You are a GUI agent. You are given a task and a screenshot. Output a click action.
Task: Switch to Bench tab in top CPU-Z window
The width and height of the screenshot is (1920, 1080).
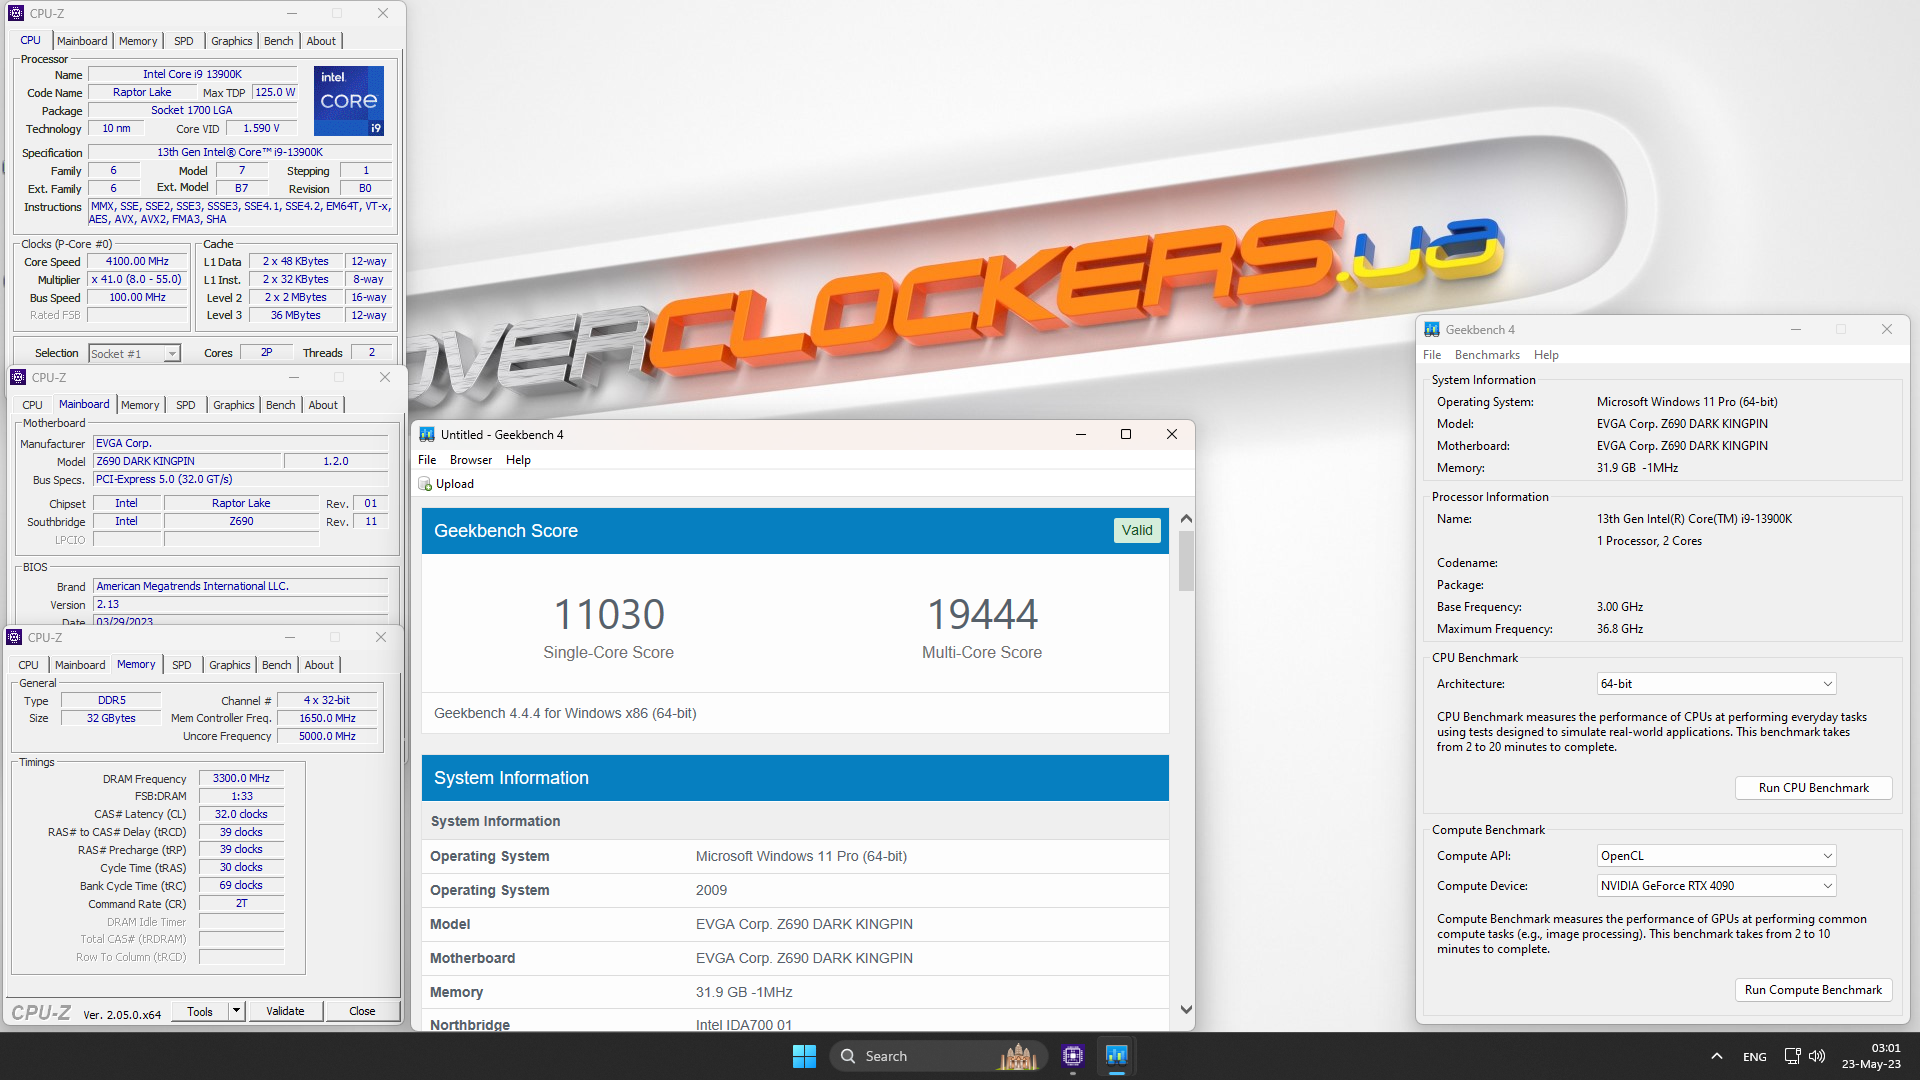pos(278,41)
